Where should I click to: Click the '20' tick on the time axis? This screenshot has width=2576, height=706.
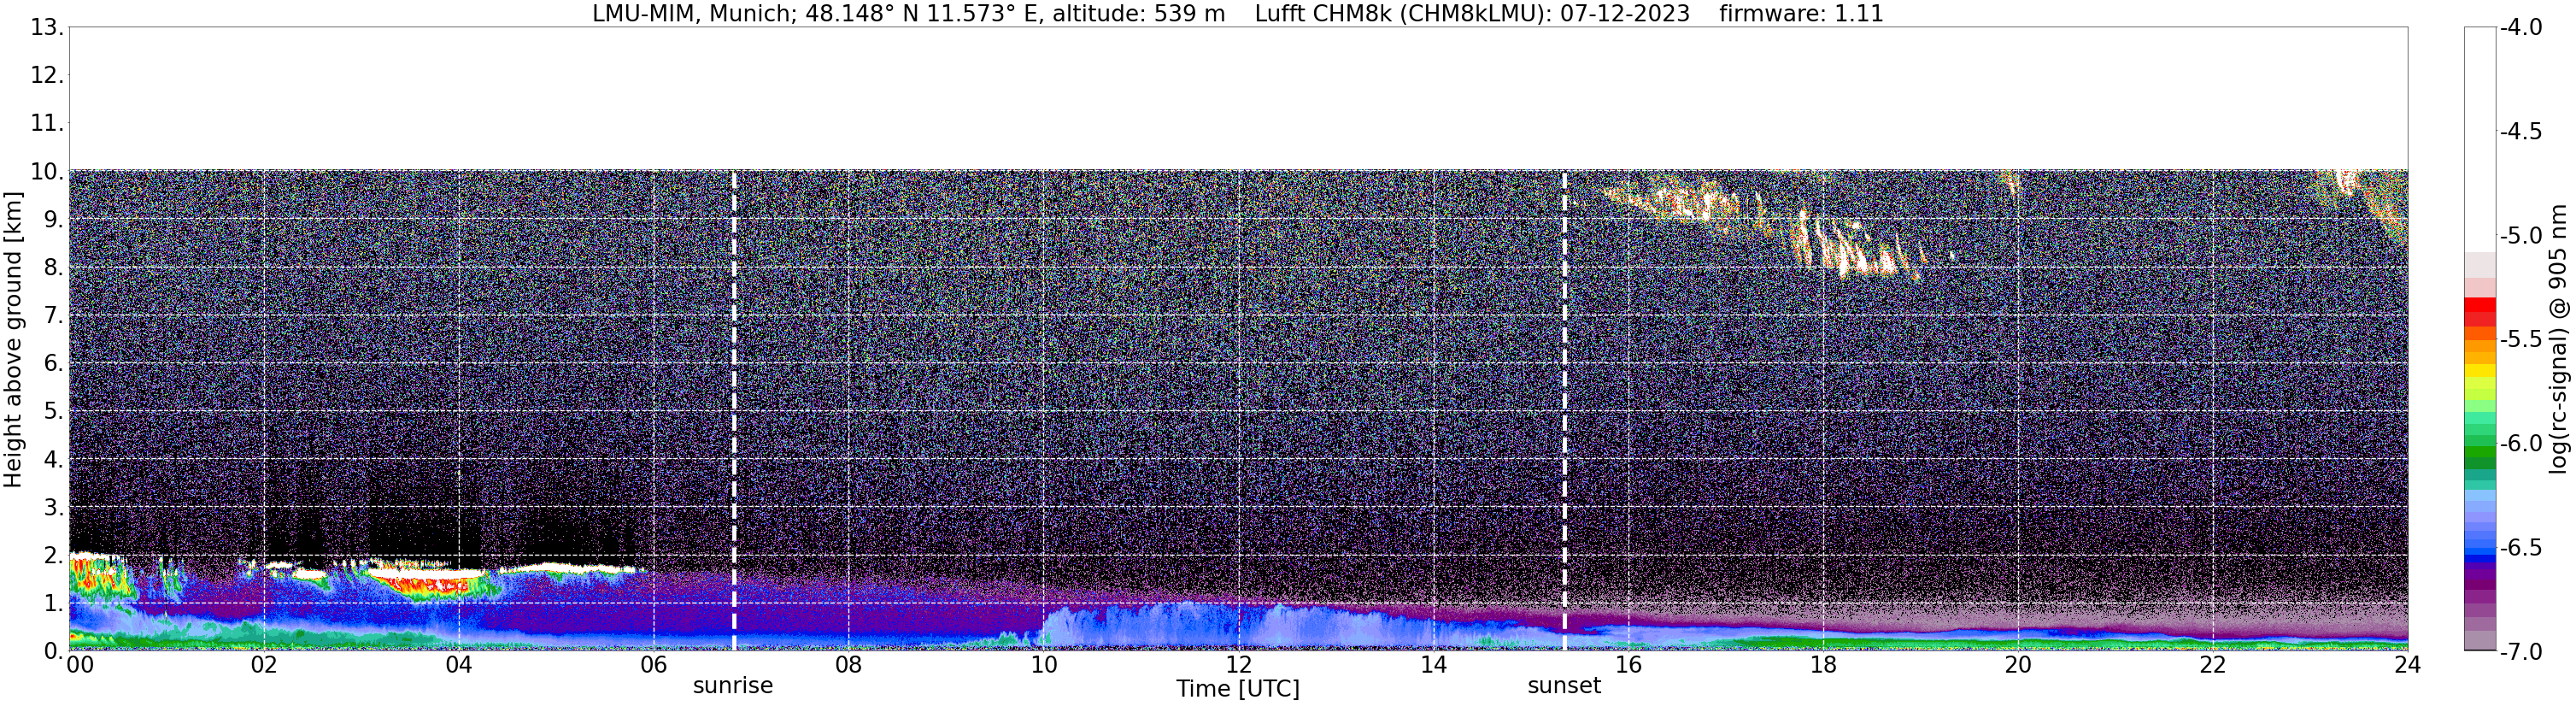click(x=2018, y=666)
